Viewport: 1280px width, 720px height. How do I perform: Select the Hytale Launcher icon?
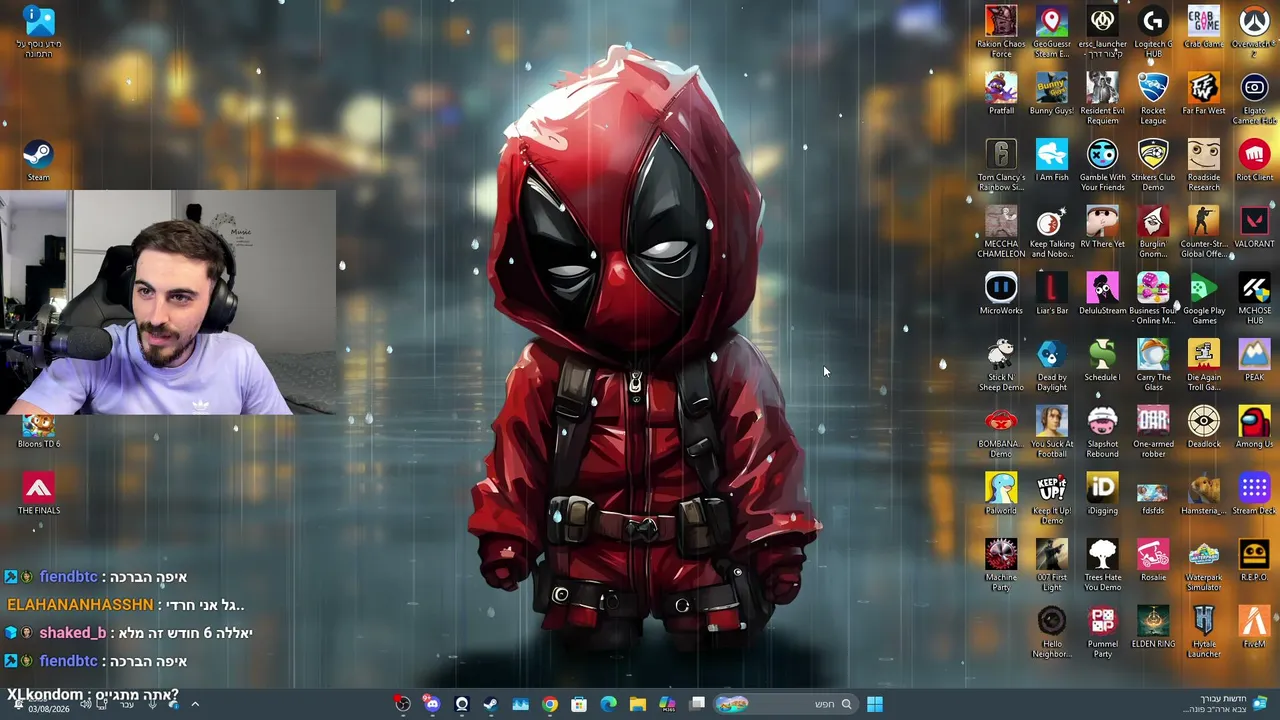coord(1204,632)
